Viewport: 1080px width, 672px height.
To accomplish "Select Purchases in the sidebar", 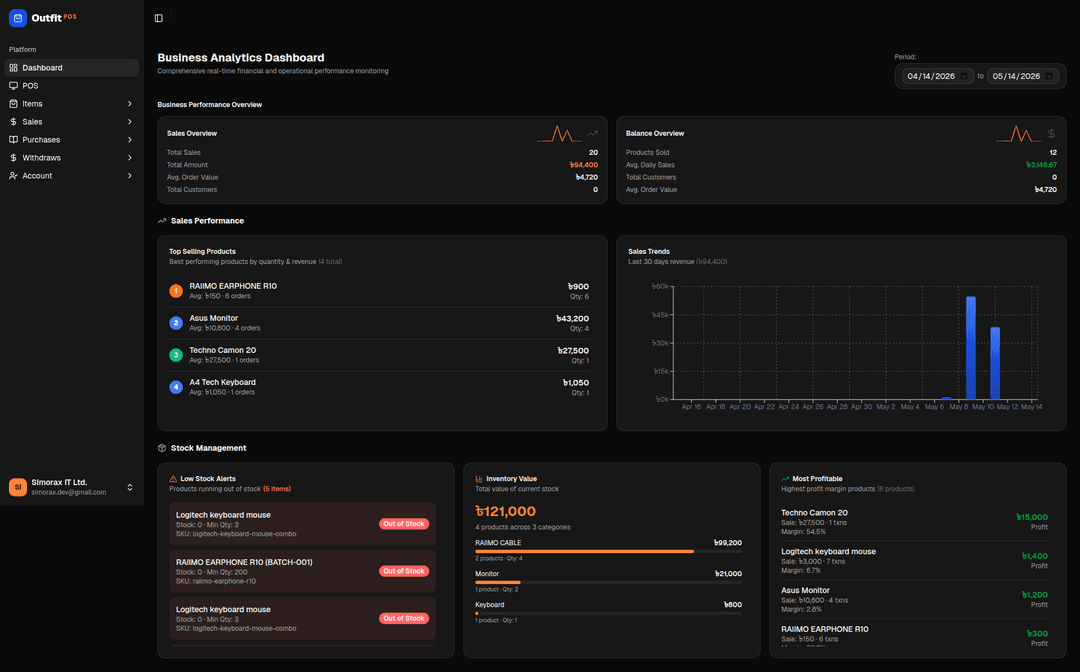I will (72, 139).
